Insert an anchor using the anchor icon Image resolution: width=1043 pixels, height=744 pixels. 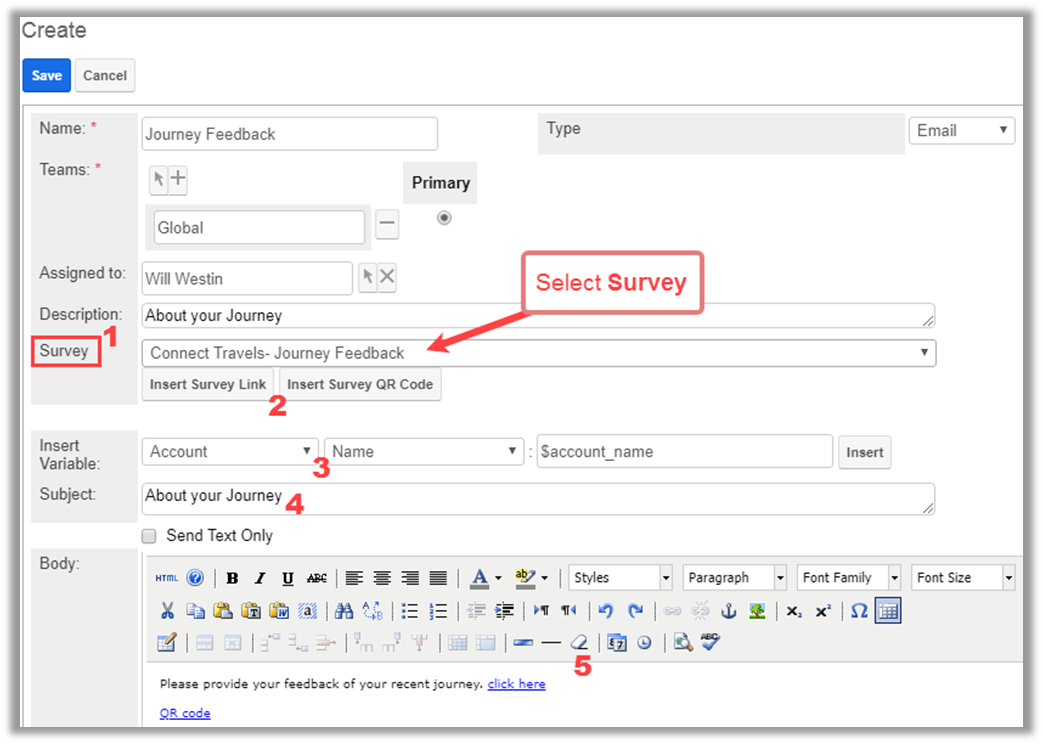coord(729,611)
